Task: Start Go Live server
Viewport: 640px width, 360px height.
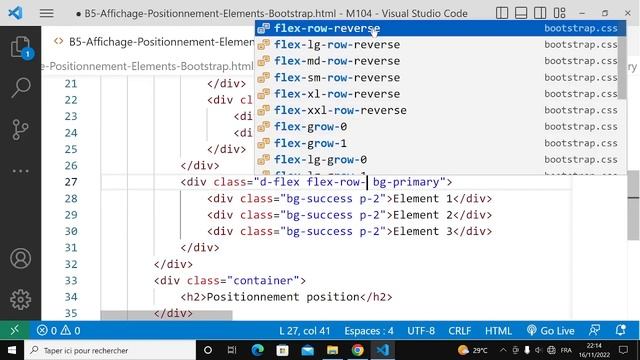Action: (x=550, y=331)
